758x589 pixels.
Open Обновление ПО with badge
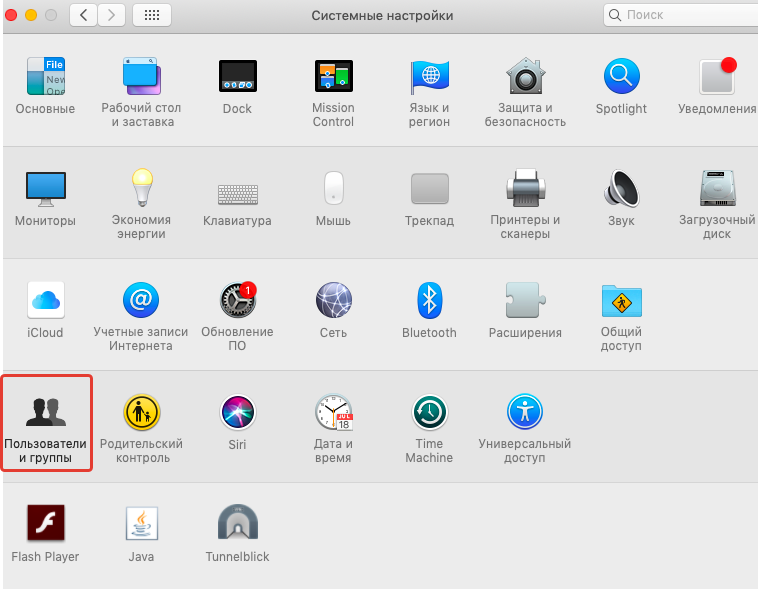click(x=238, y=300)
